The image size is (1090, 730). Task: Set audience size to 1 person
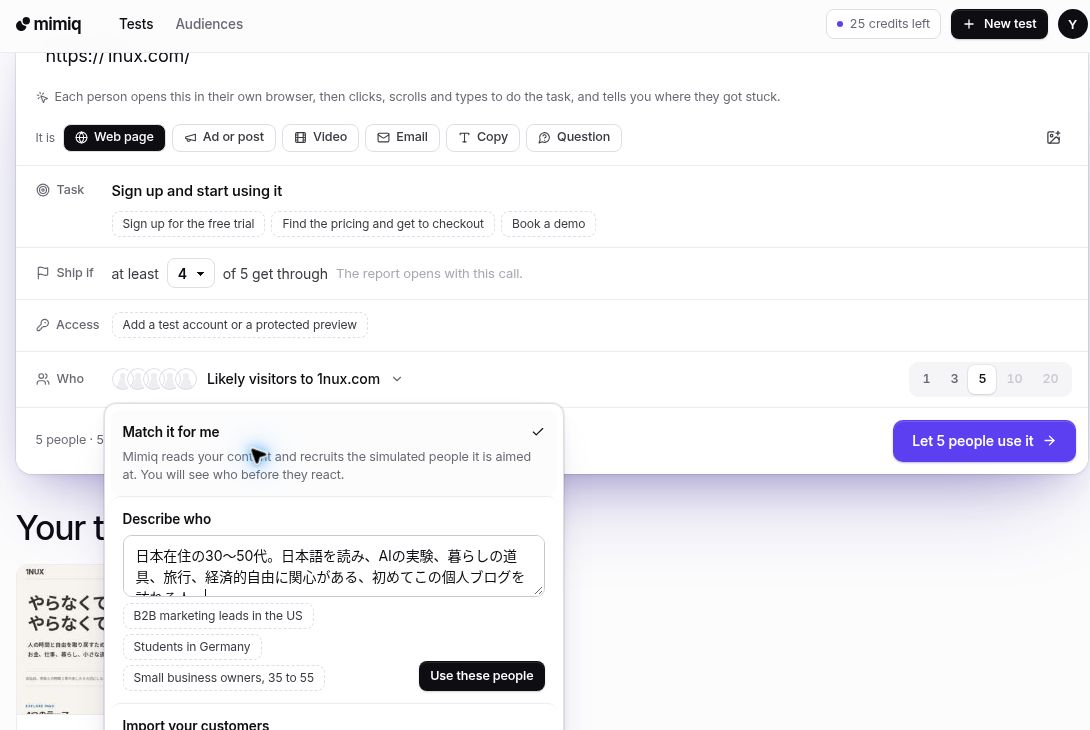(x=926, y=379)
